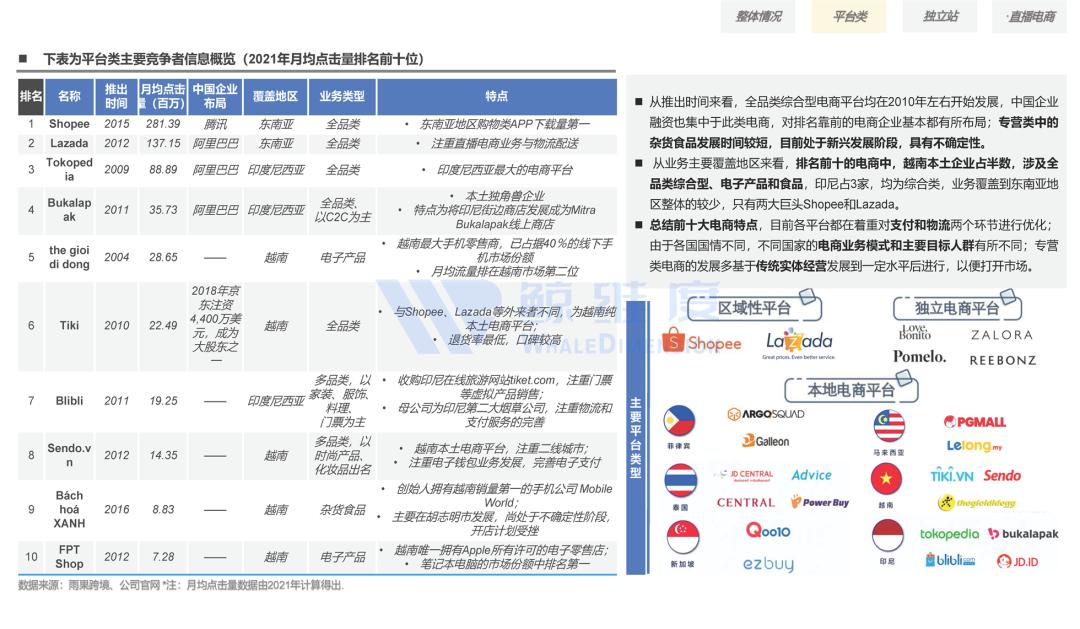This screenshot has width=1080, height=629.
Task: Click the JD.ID logo
Action: 1017,561
